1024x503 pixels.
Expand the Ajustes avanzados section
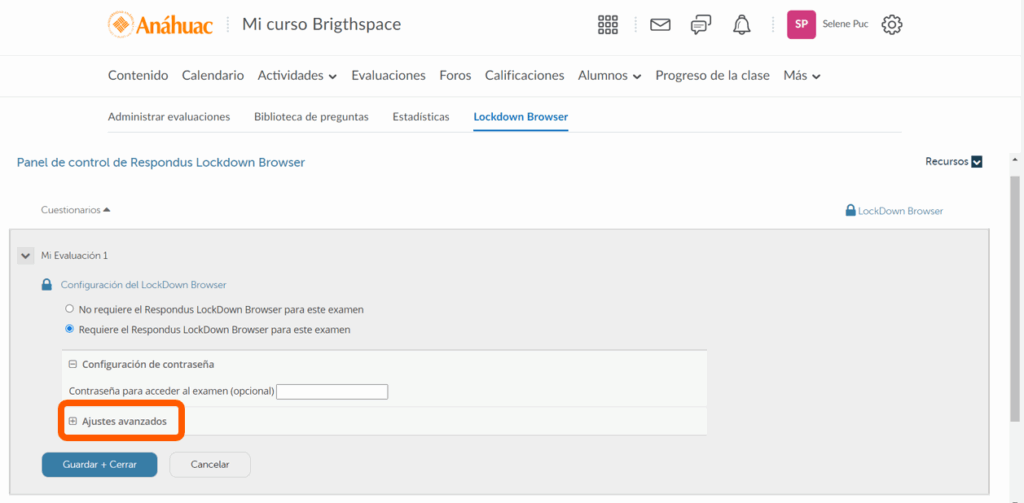coord(73,421)
